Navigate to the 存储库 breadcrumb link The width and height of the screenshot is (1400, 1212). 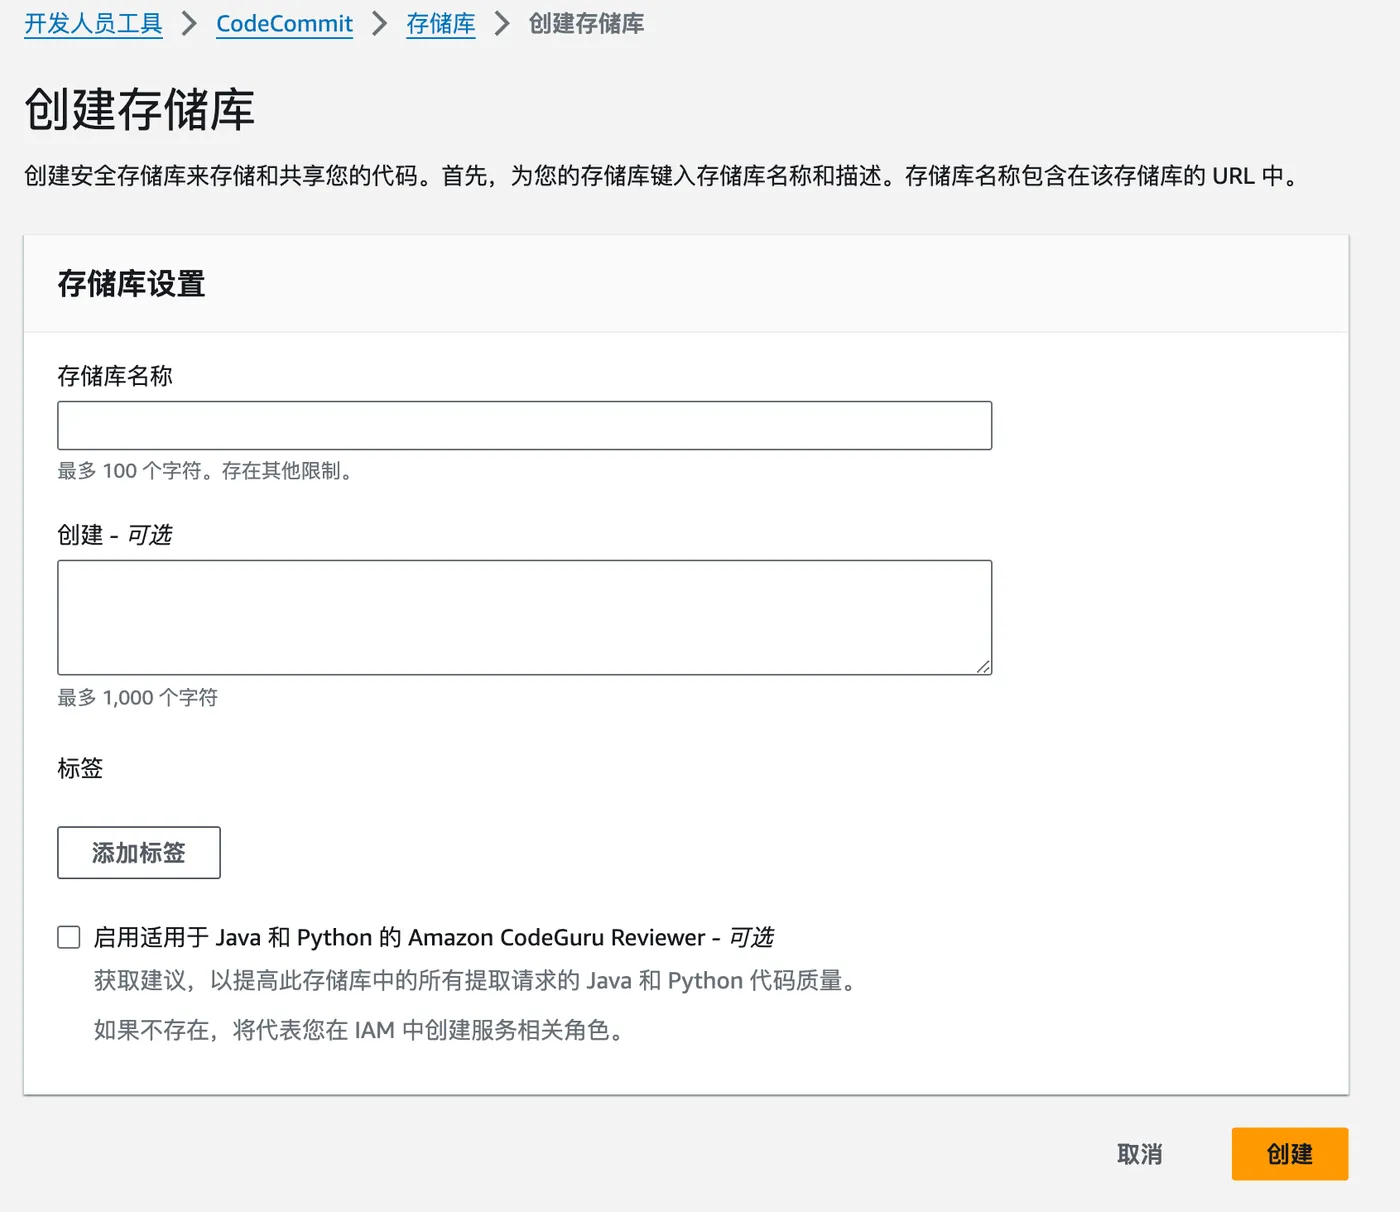click(x=440, y=24)
